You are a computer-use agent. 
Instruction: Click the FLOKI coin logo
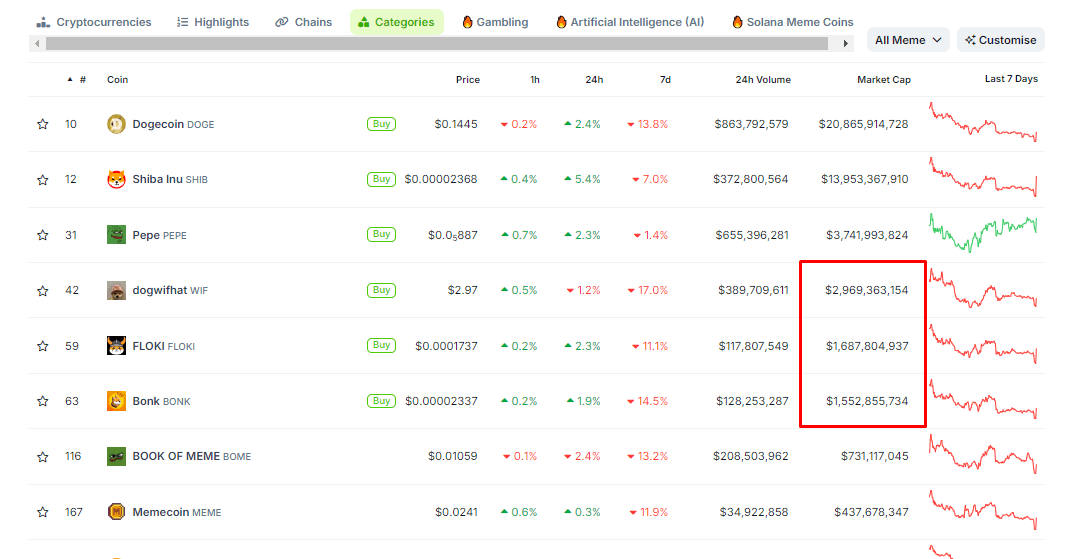116,346
